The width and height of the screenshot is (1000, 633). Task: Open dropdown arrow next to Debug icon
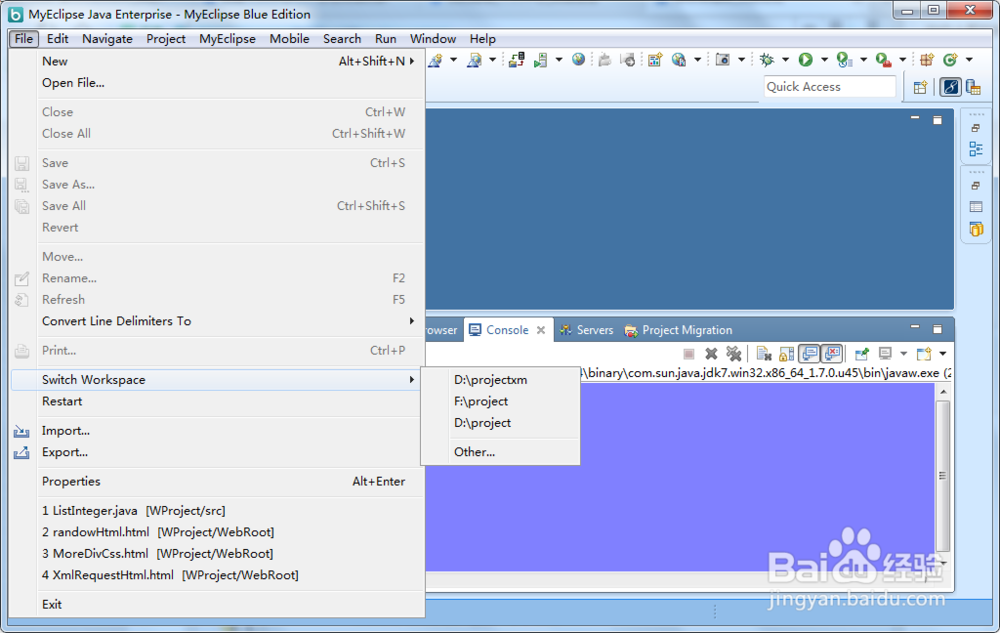[785, 60]
